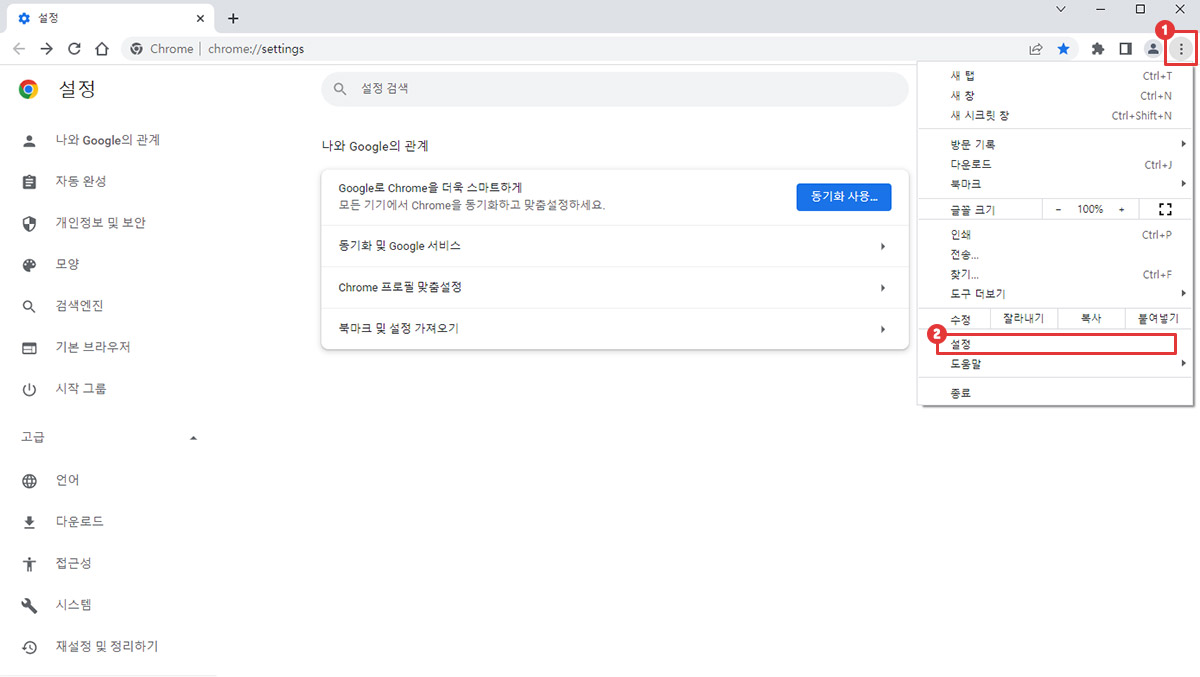Viewport: 1200px width, 677px height.
Task: Open the Extensions puzzle piece icon
Action: click(1097, 49)
